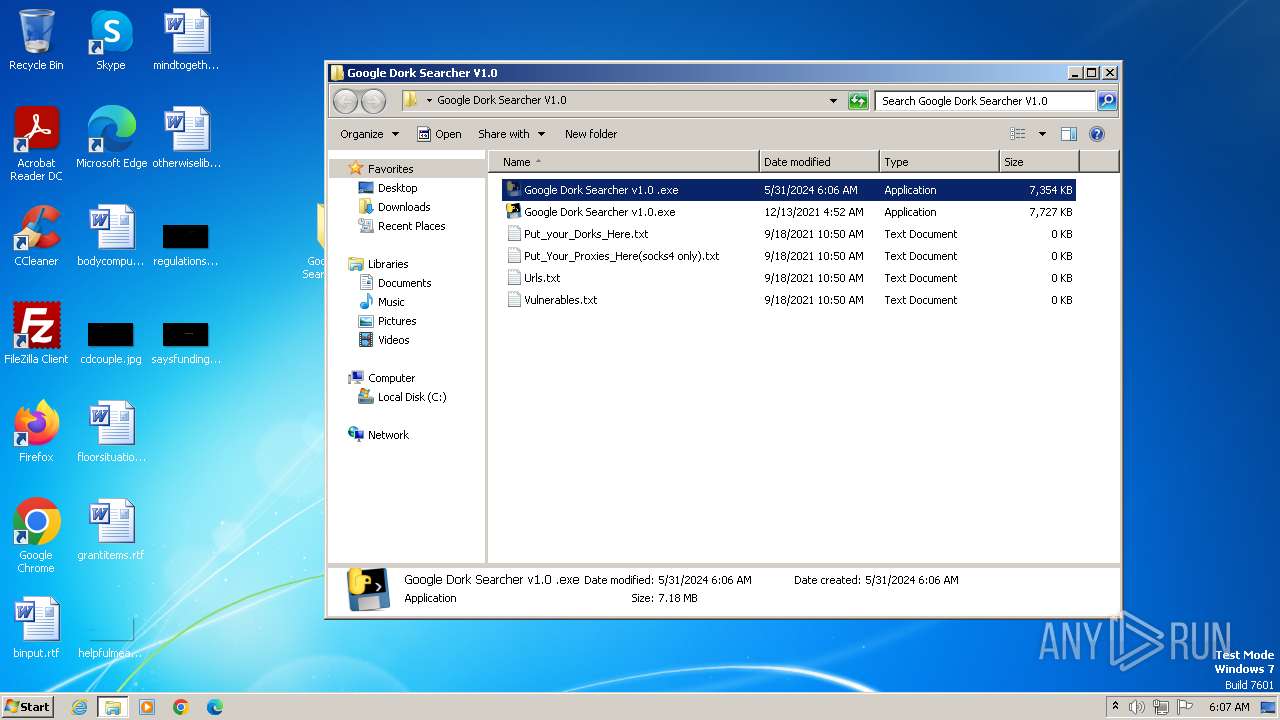Screen dimensions: 1280x720
Task: Select the Vulnerables.txt file
Action: pyautogui.click(x=789, y=300)
